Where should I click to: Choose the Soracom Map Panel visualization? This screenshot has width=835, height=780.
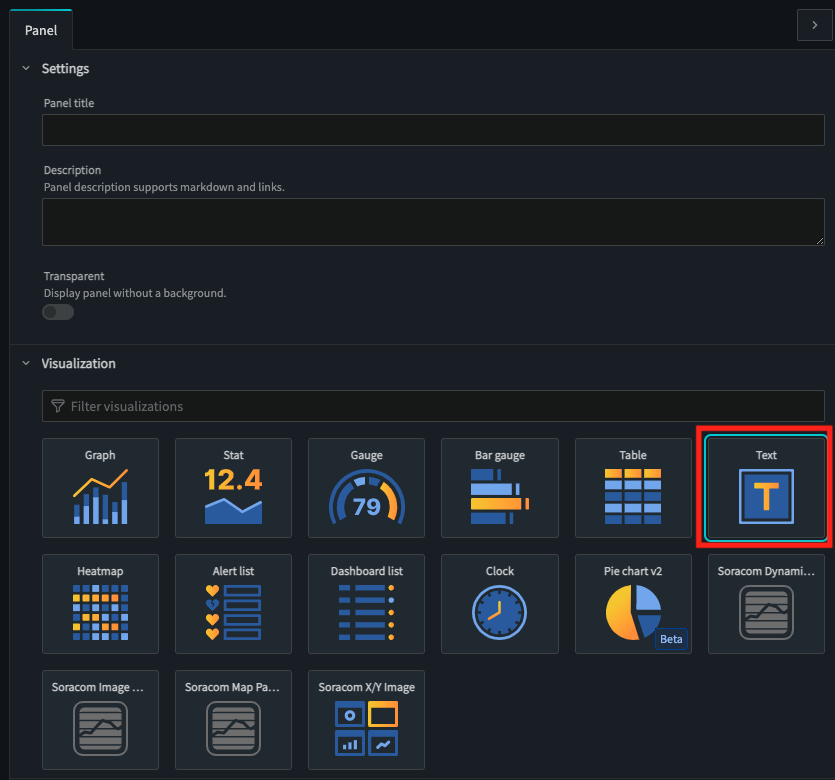[233, 720]
